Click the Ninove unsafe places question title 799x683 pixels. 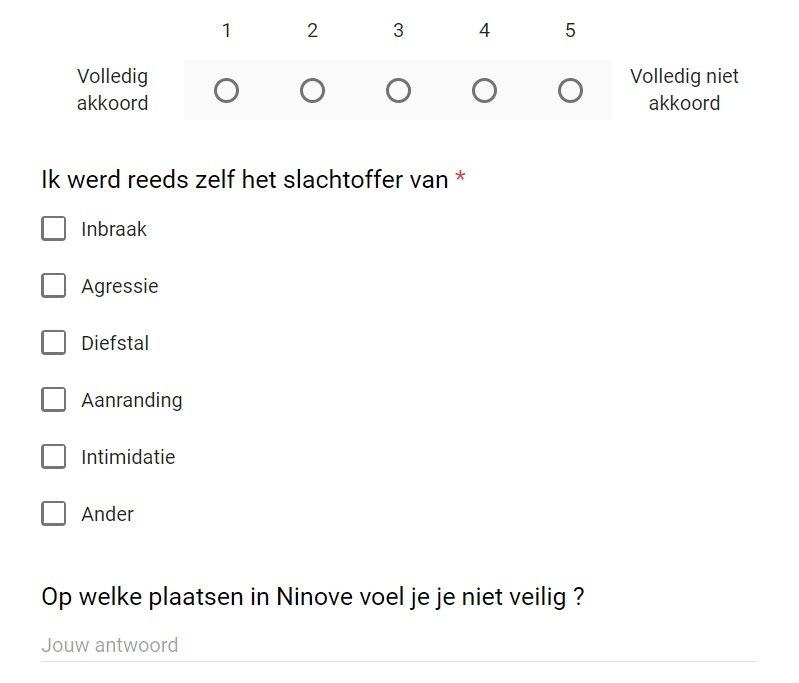coord(312,597)
